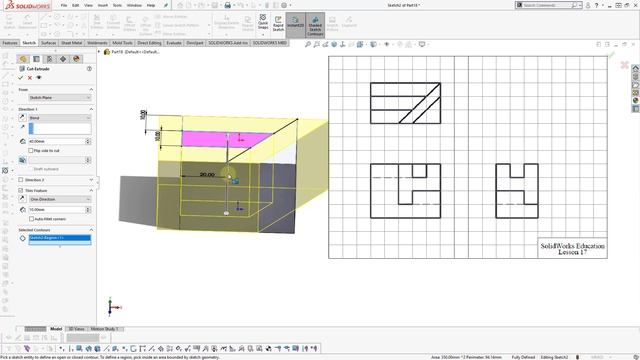Open the Edit menu
Screen dimensions: 640x360
click(x=76, y=6)
